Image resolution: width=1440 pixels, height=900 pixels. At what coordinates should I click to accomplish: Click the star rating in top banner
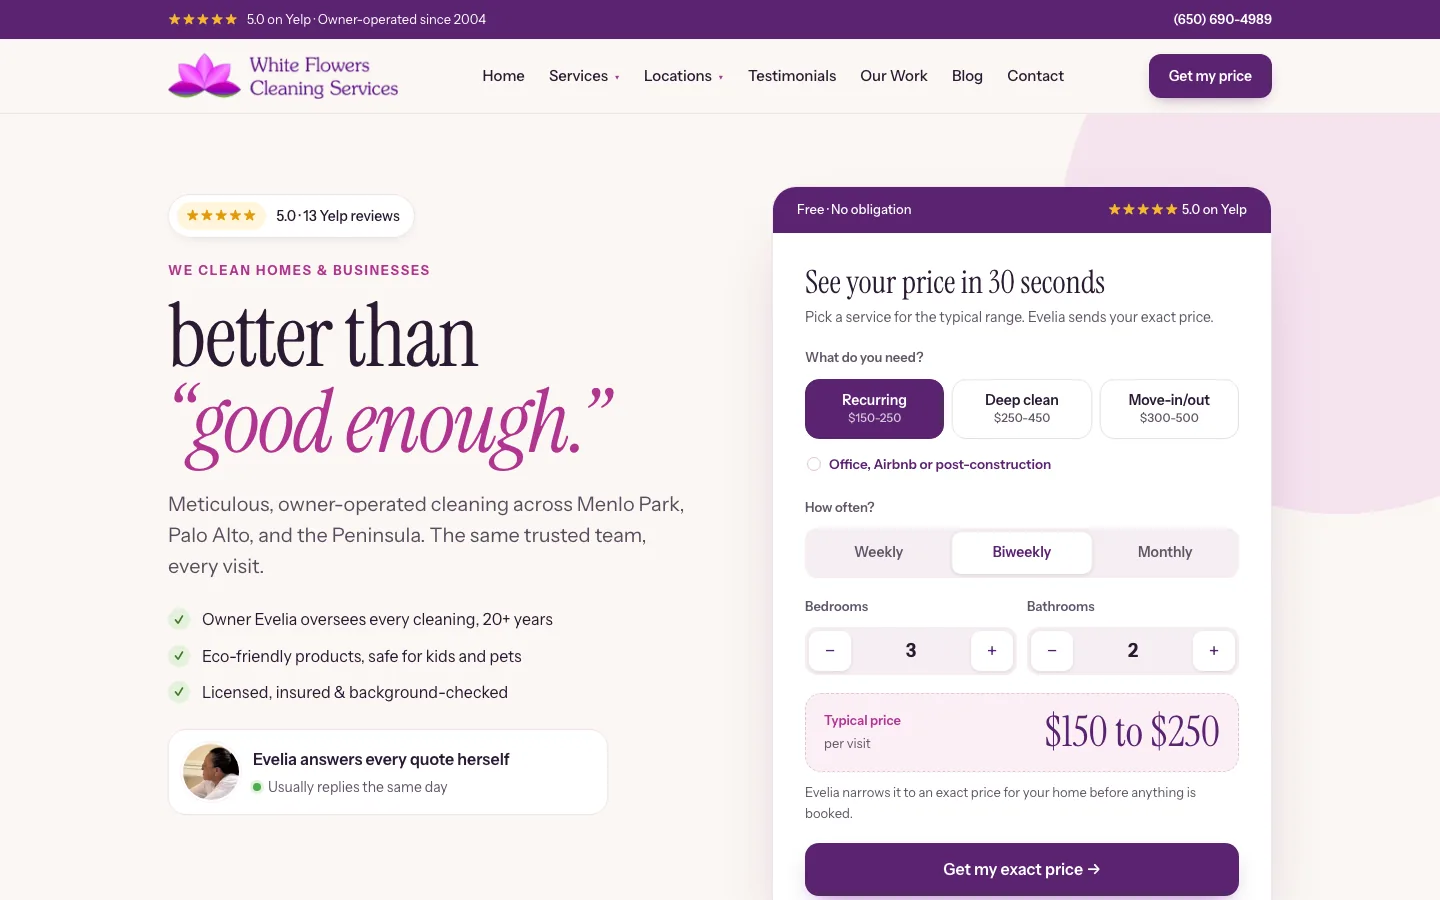(x=203, y=19)
